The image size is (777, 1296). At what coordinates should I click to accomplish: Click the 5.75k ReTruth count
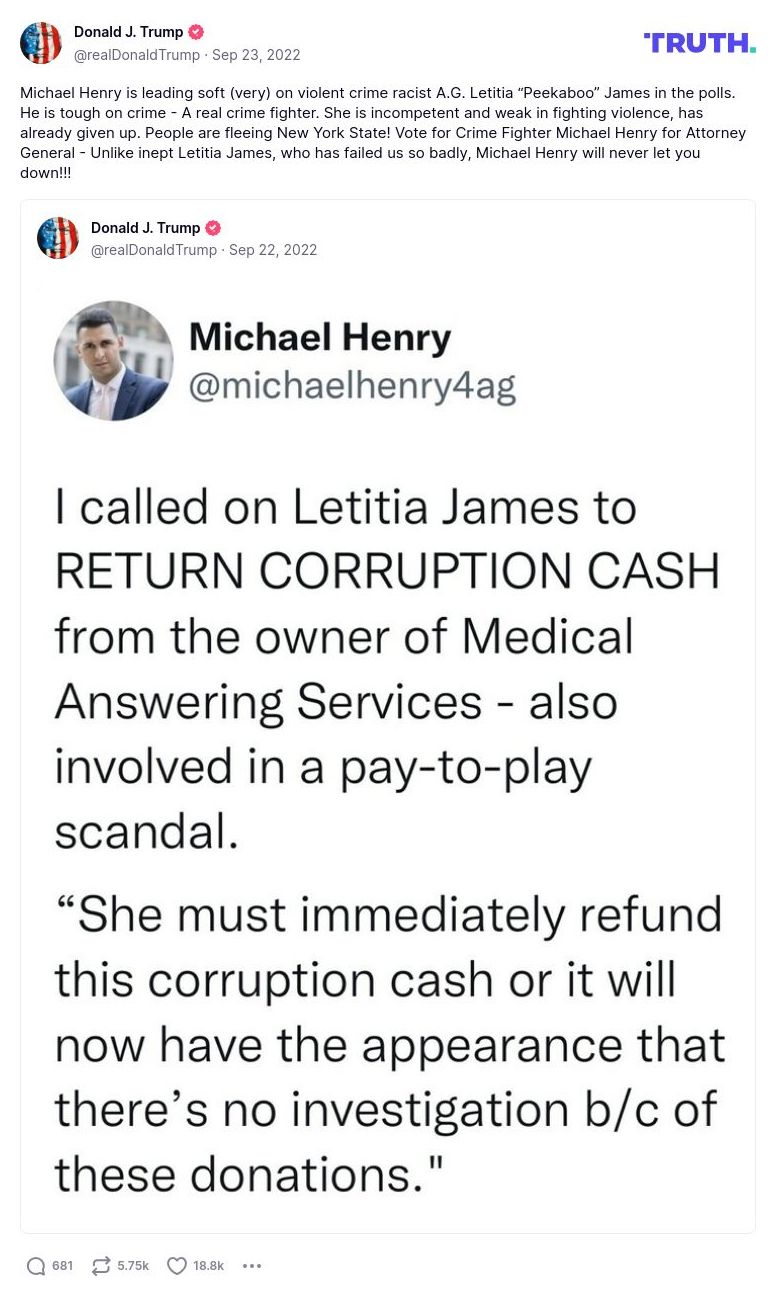(x=133, y=1266)
